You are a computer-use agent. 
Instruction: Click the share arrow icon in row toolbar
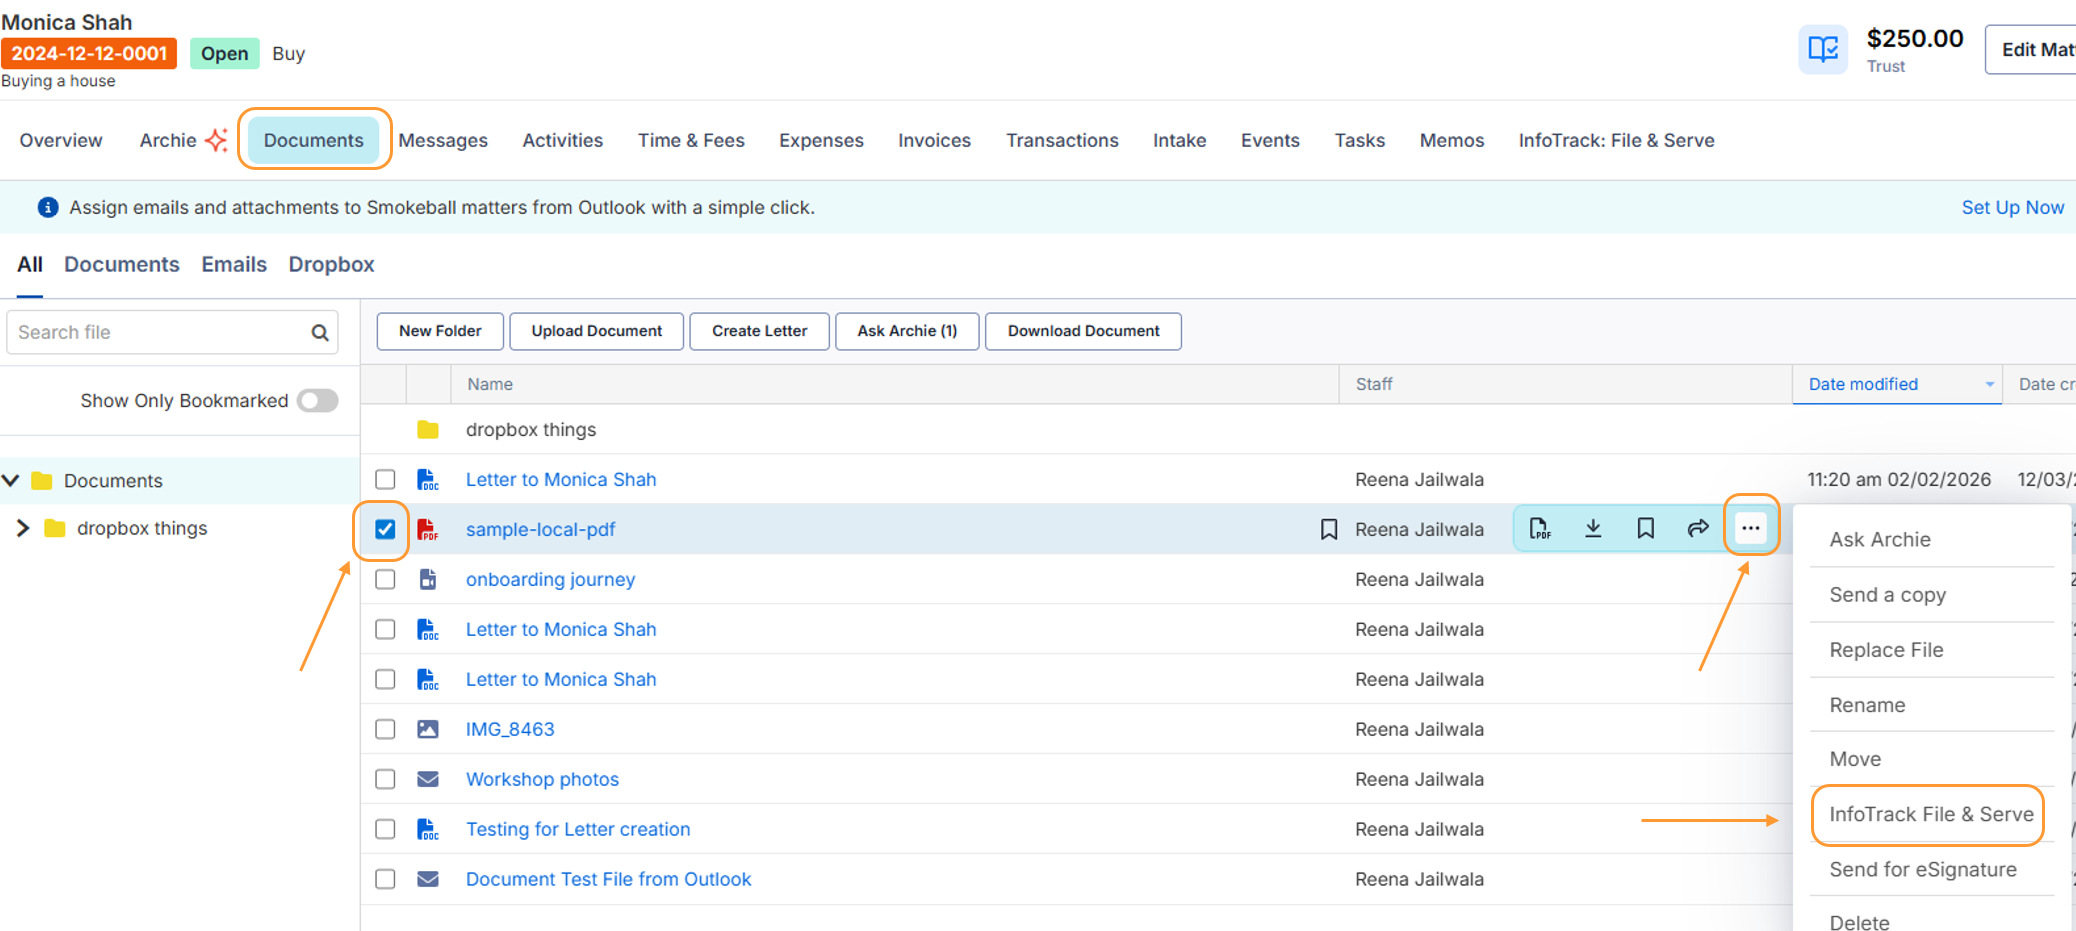[x=1697, y=529]
